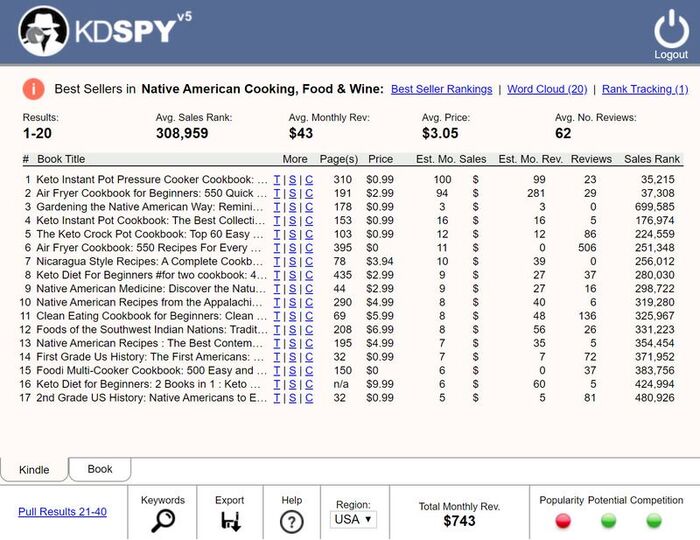Image resolution: width=700 pixels, height=540 pixels.
Task: Click the red Popularity indicator
Action: click(x=563, y=520)
